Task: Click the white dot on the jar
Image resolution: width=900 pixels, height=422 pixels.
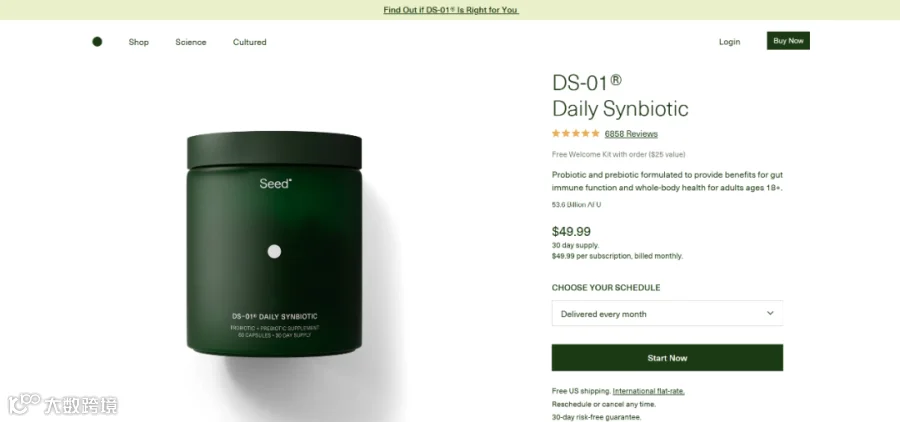Action: click(x=274, y=251)
